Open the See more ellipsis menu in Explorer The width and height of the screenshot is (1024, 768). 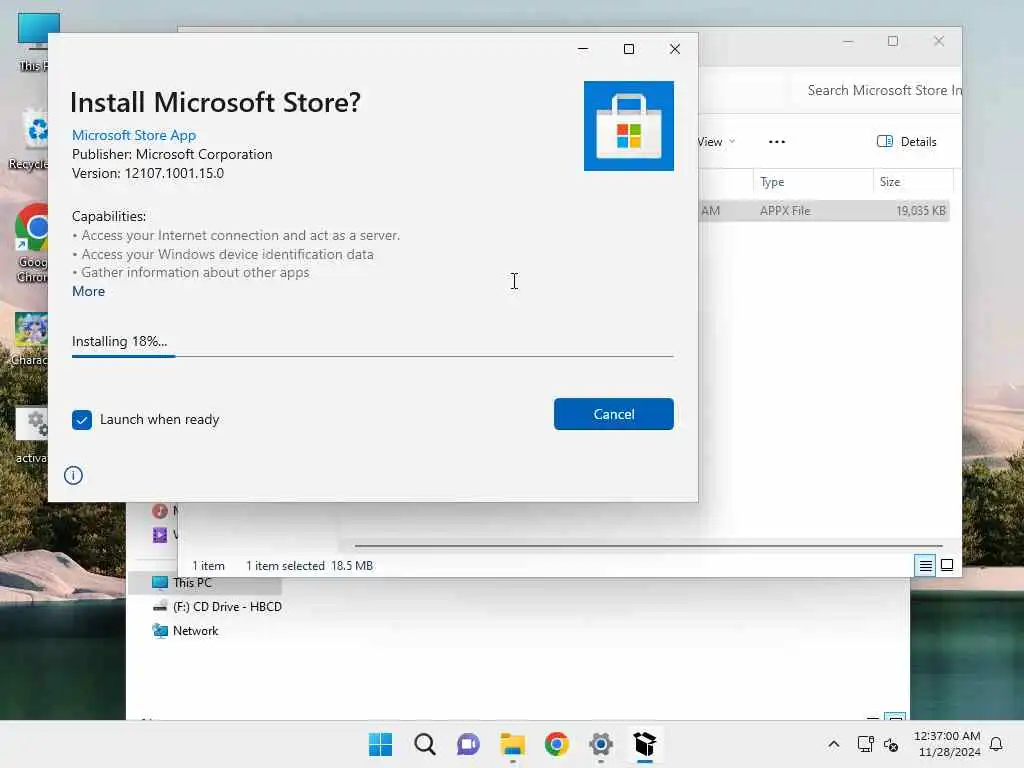(x=776, y=142)
